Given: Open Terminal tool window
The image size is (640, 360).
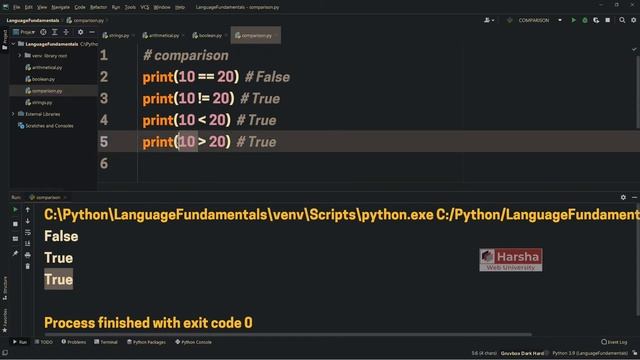Looking at the screenshot, I should (106, 342).
